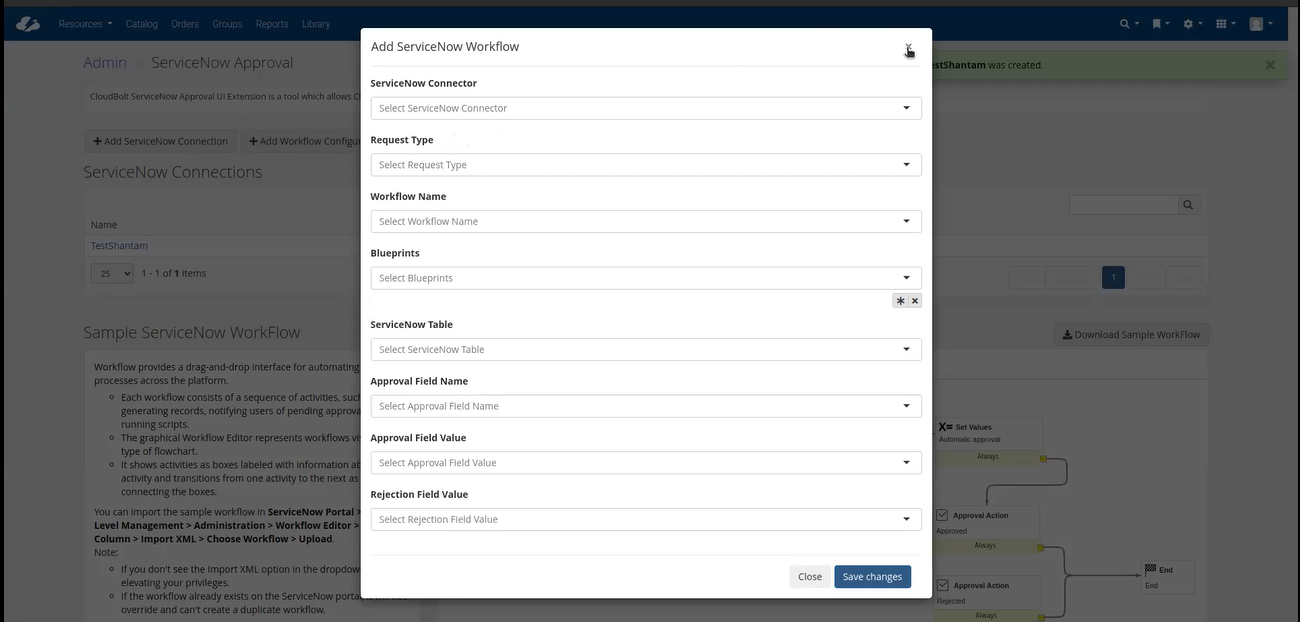
Task: Go to the Catalog menu item
Action: 142,24
